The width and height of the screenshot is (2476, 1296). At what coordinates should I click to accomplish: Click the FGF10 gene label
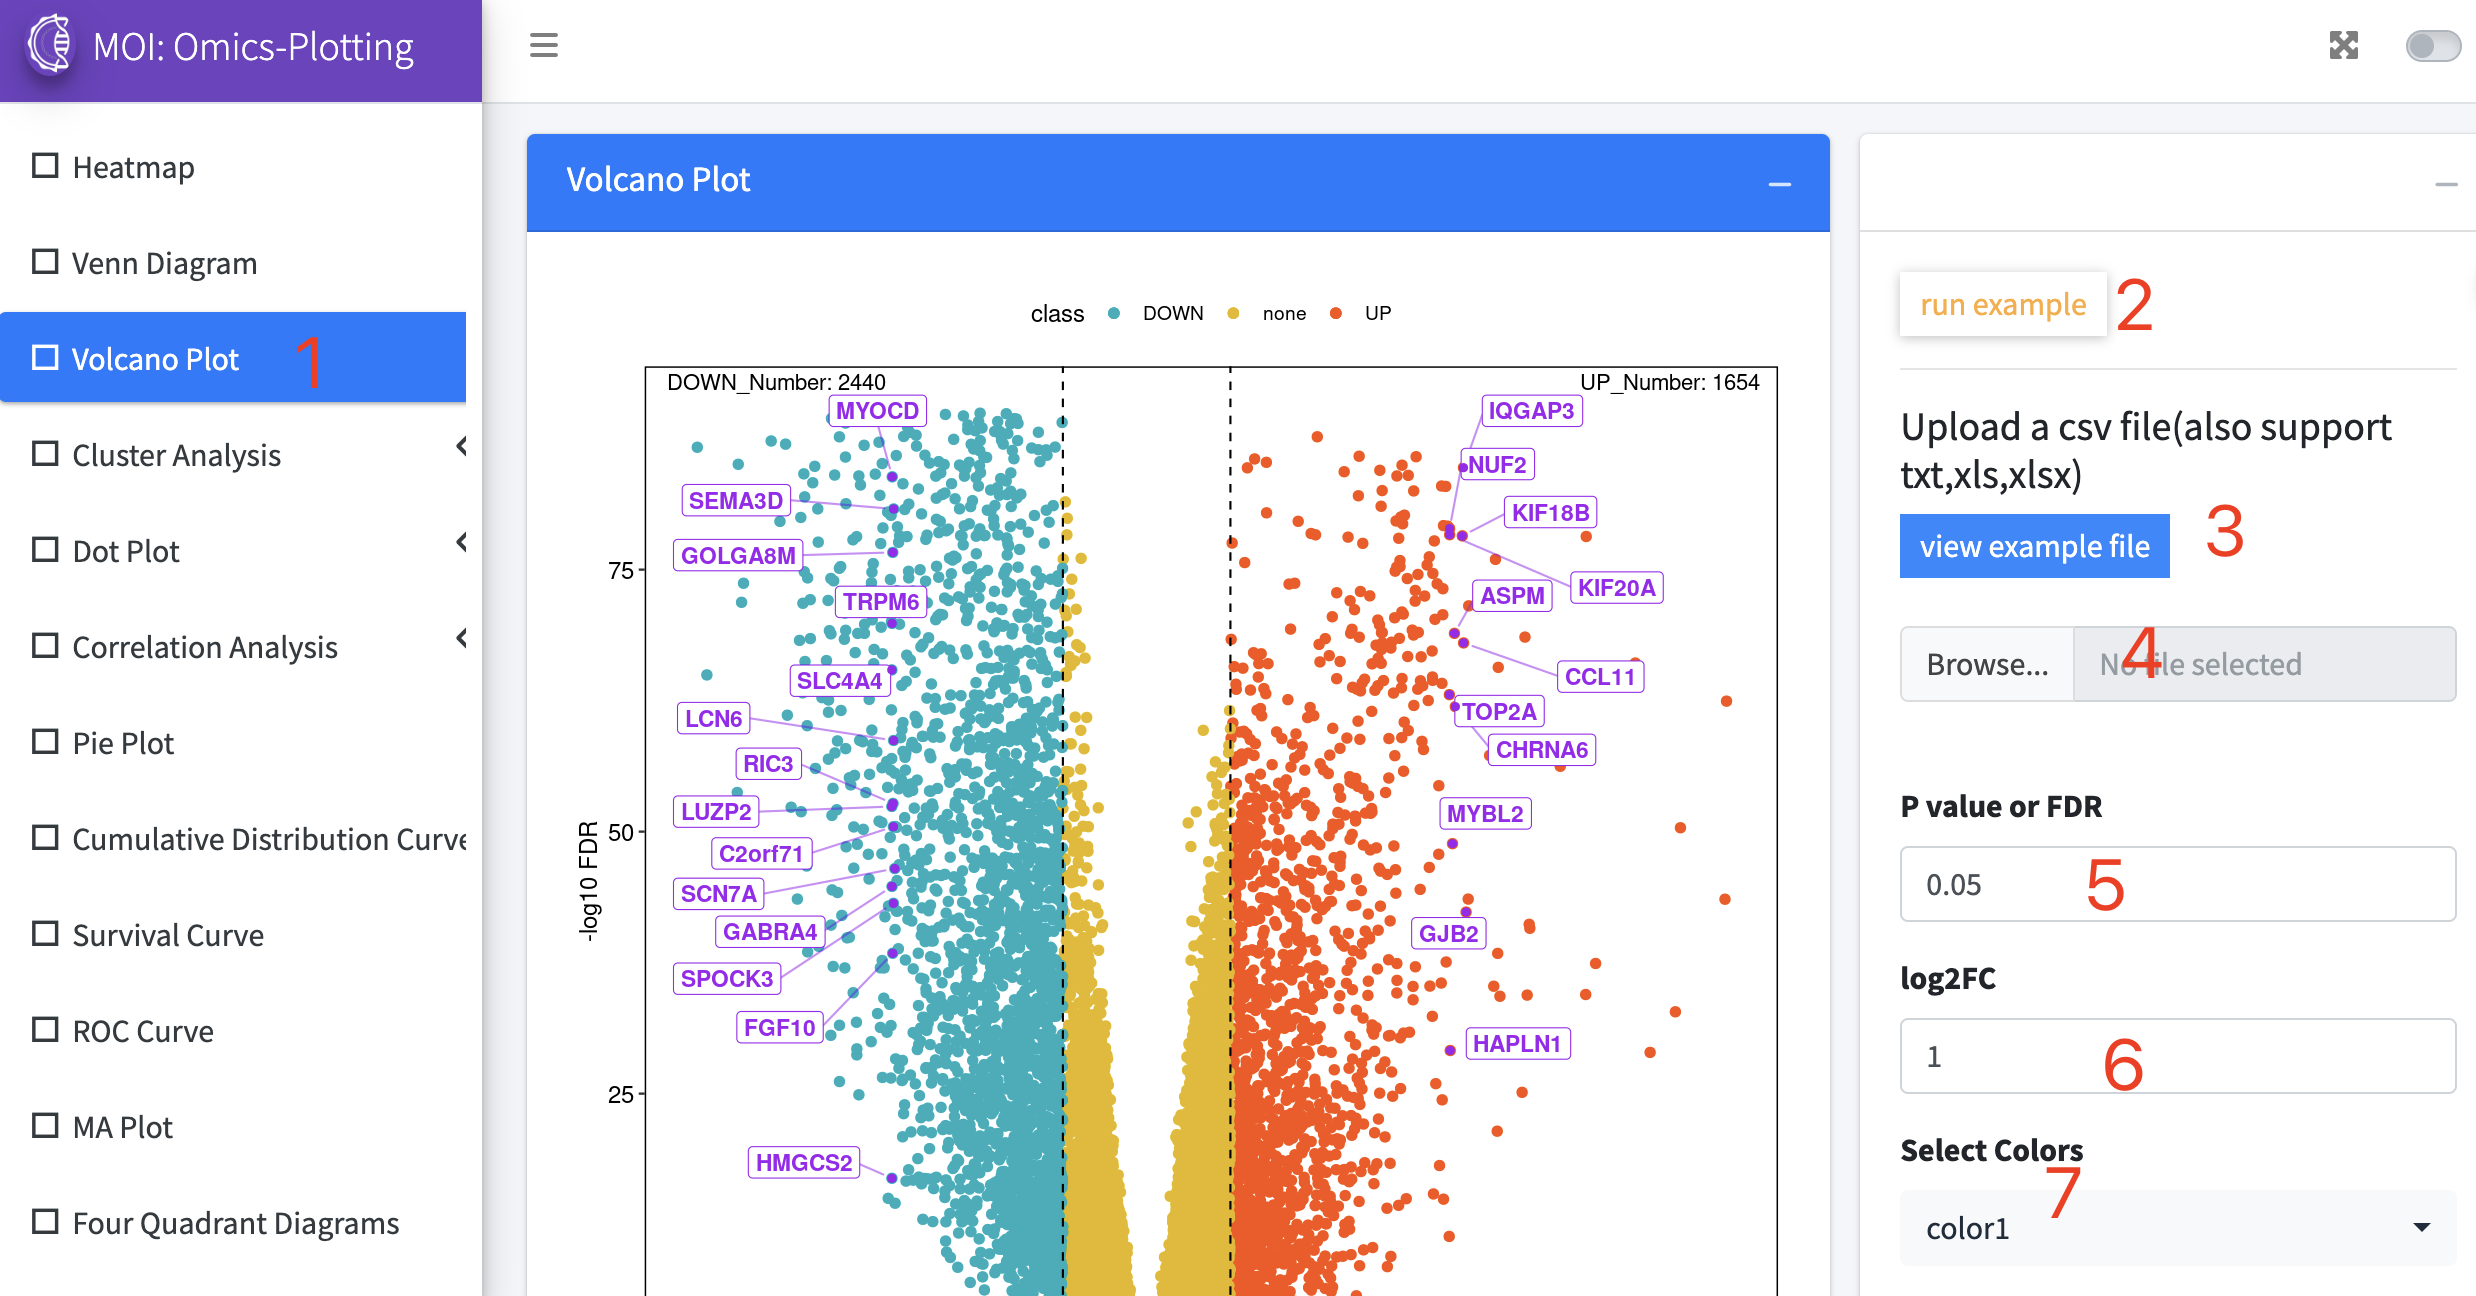pyautogui.click(x=780, y=1028)
